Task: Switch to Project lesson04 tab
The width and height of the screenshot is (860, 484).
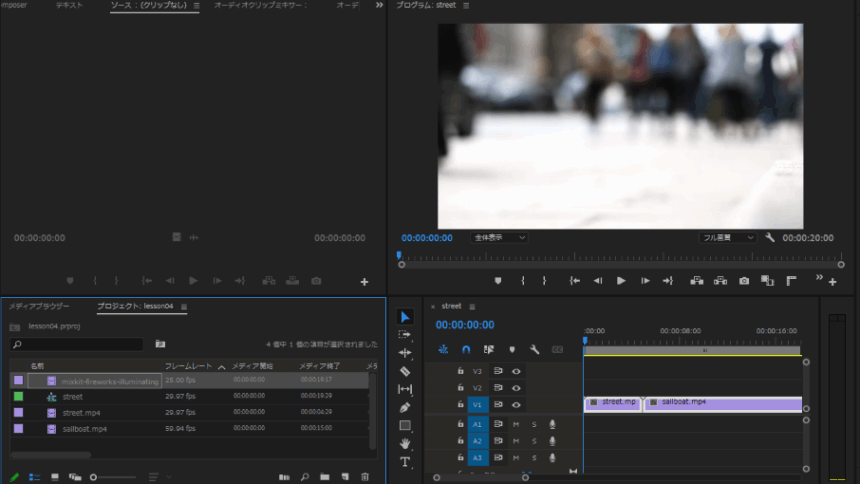Action: (x=135, y=306)
